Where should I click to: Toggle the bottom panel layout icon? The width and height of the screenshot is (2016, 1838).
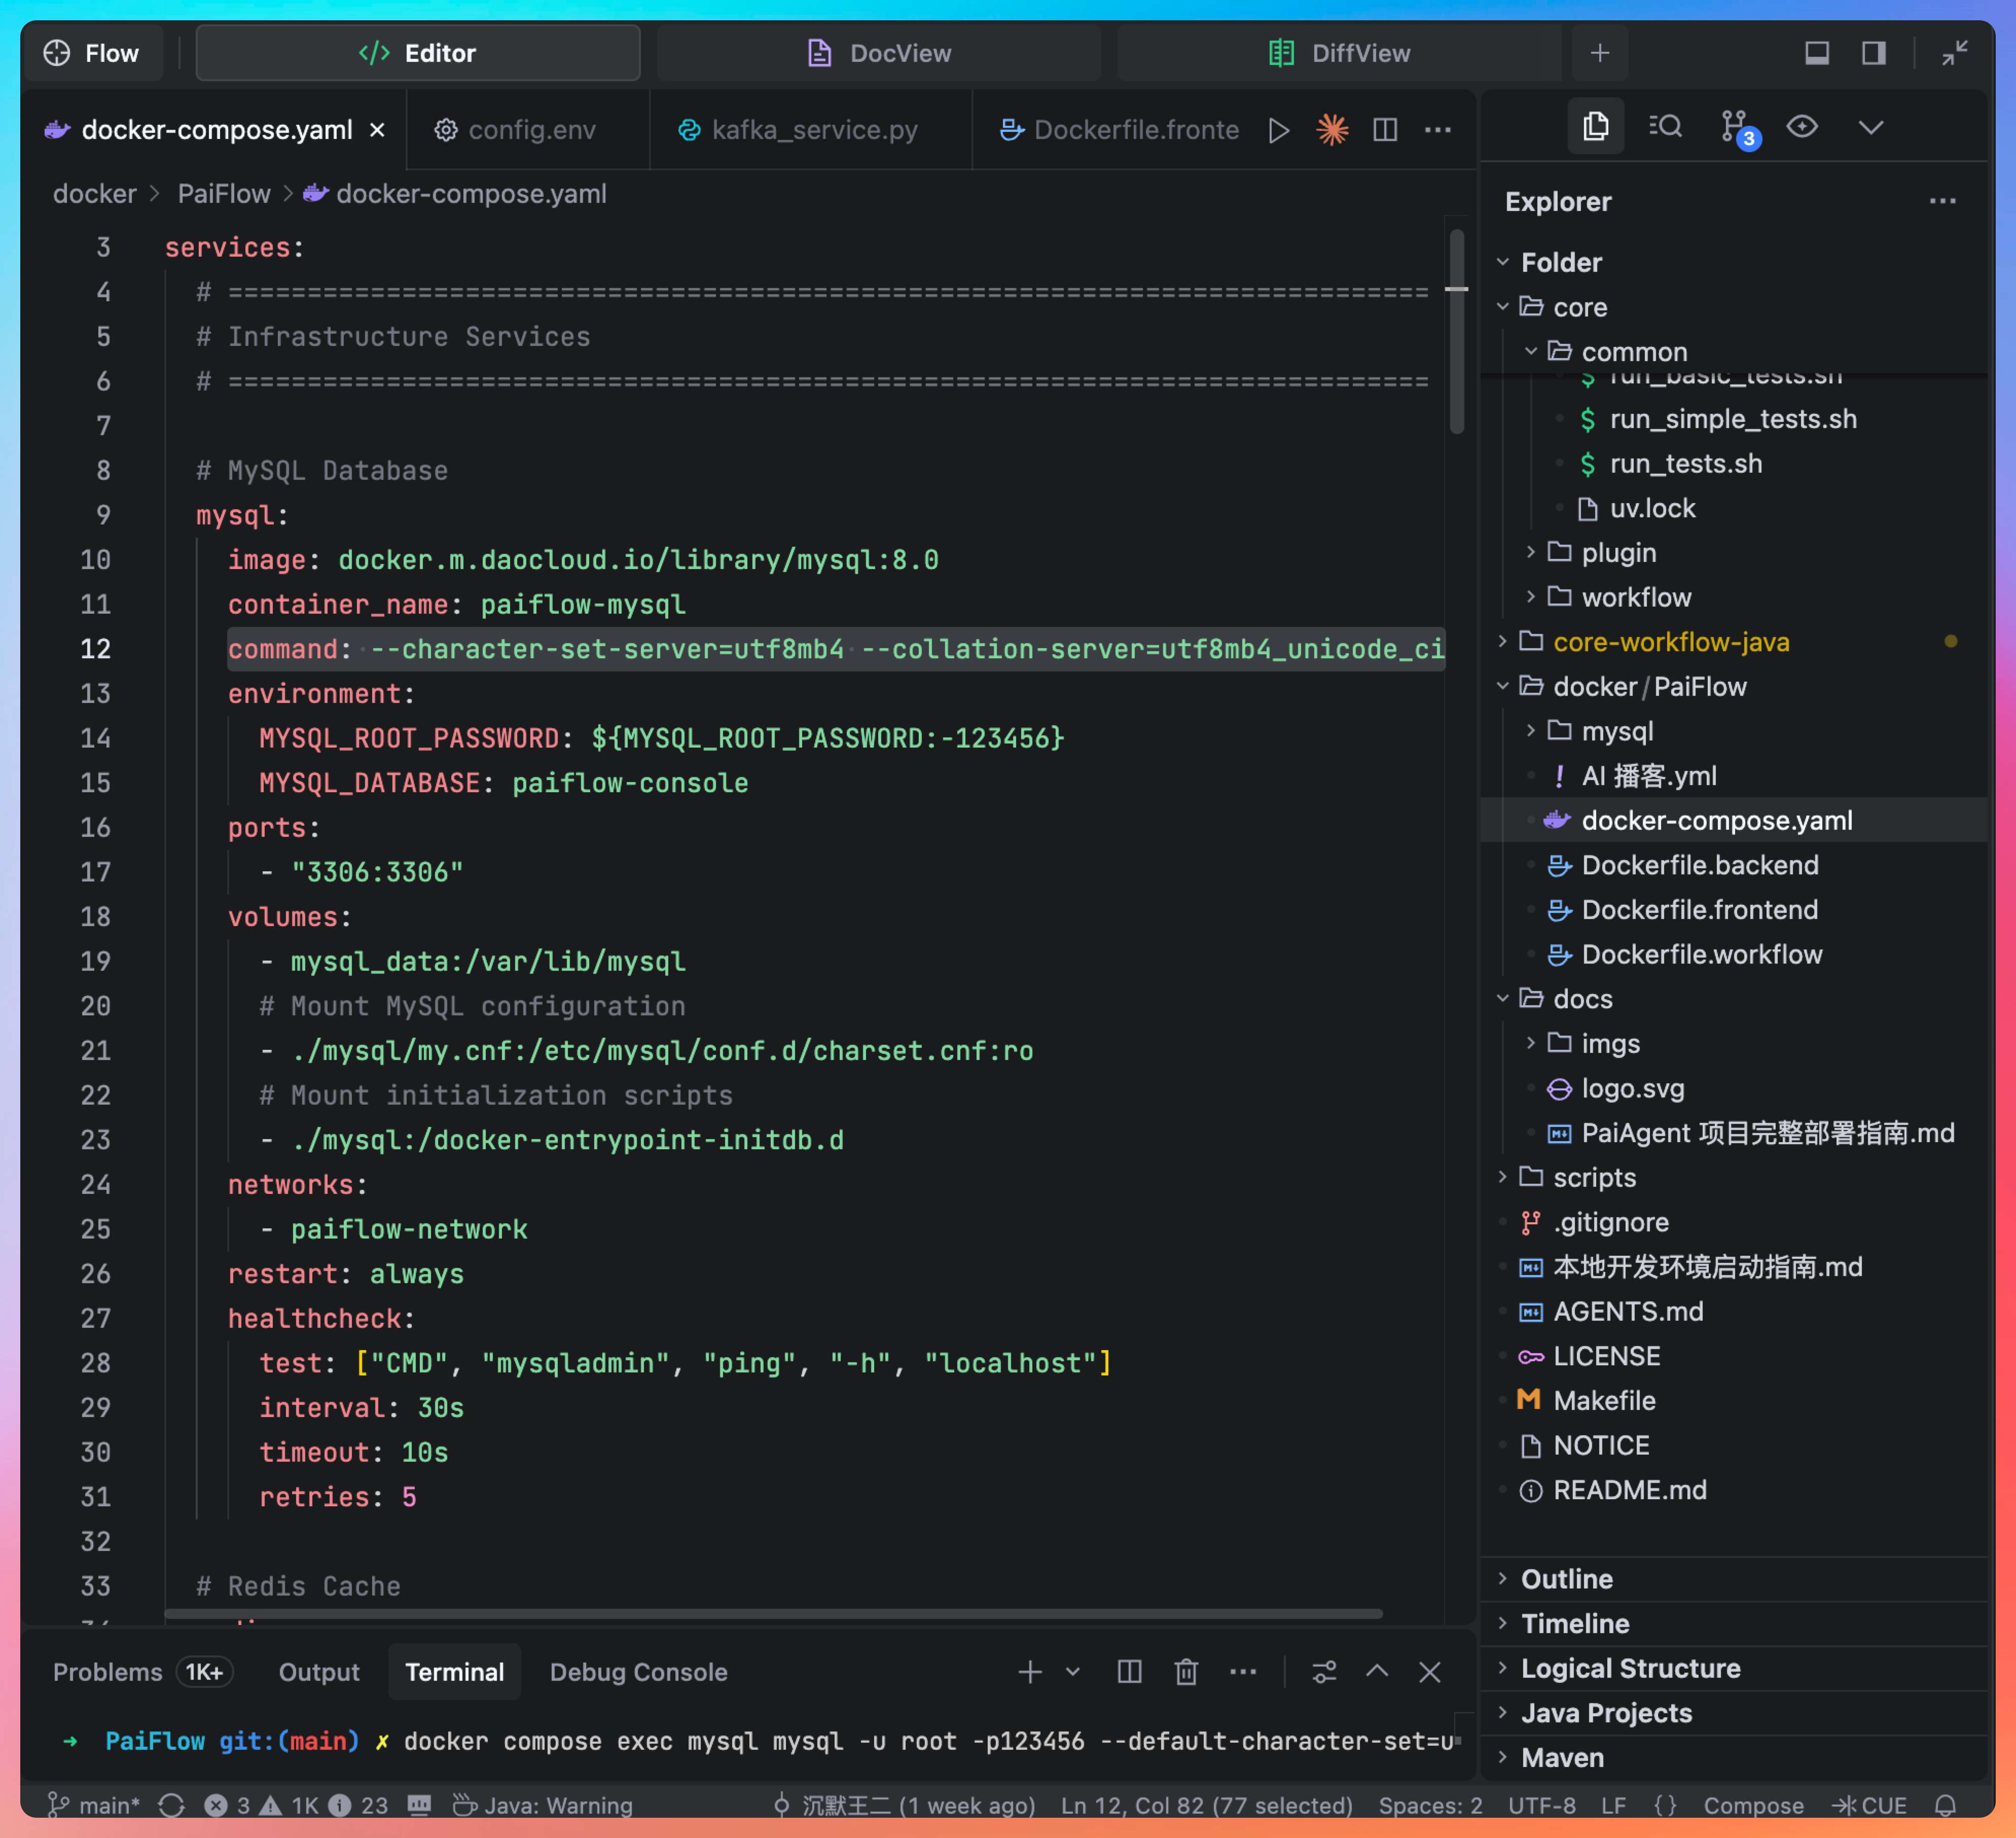1817,53
